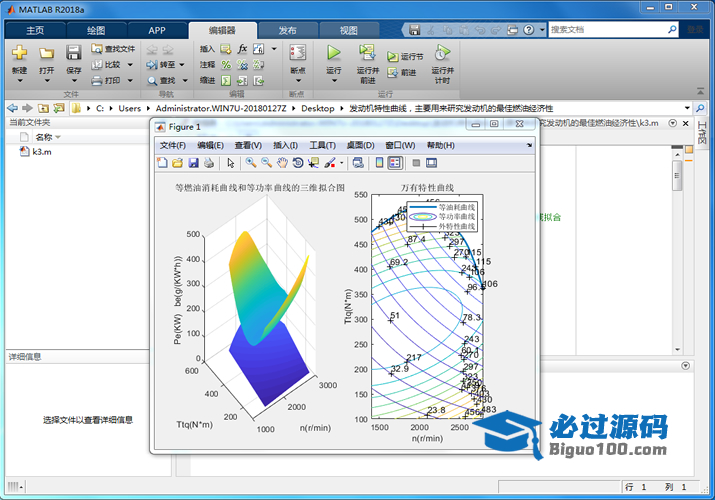Click the green percent comment icon

(226, 65)
